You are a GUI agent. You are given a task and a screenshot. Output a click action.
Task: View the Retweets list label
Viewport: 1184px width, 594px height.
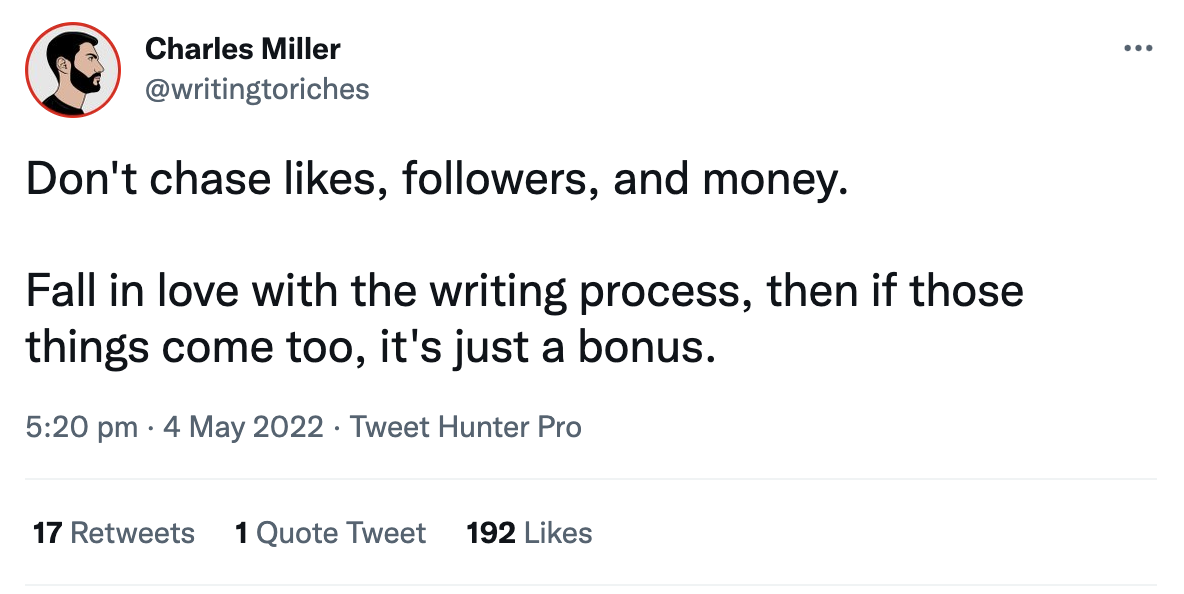(133, 533)
